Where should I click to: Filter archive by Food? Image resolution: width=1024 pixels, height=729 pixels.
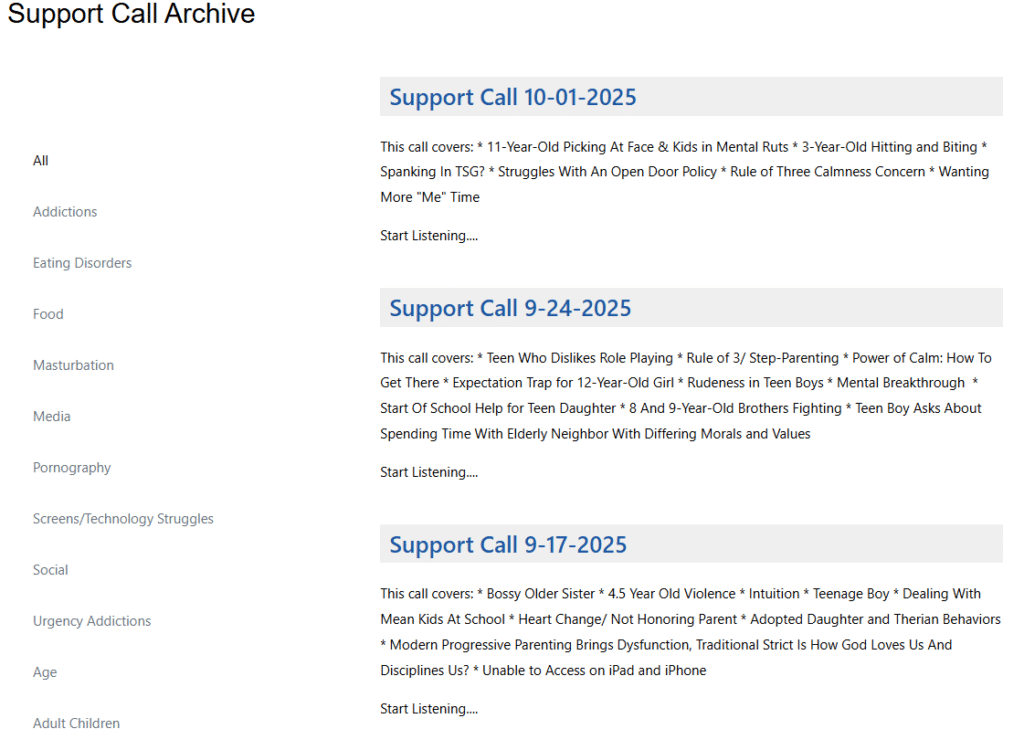(x=48, y=313)
